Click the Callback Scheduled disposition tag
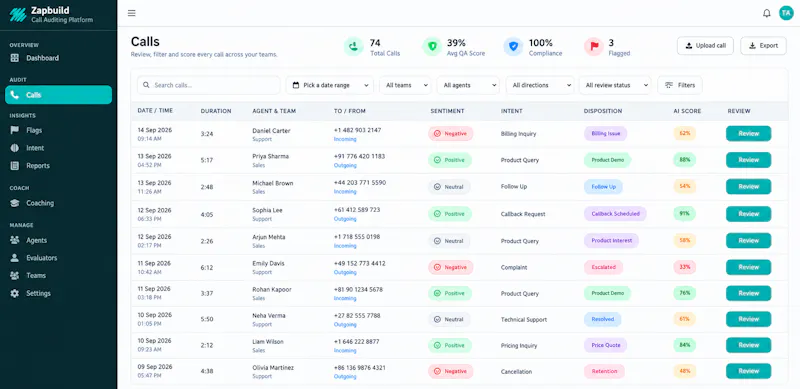800x389 pixels. (615, 214)
